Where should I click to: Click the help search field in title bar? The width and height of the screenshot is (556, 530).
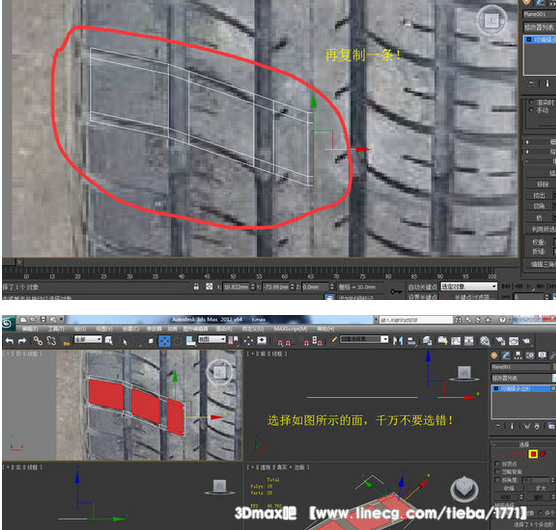coord(416,320)
